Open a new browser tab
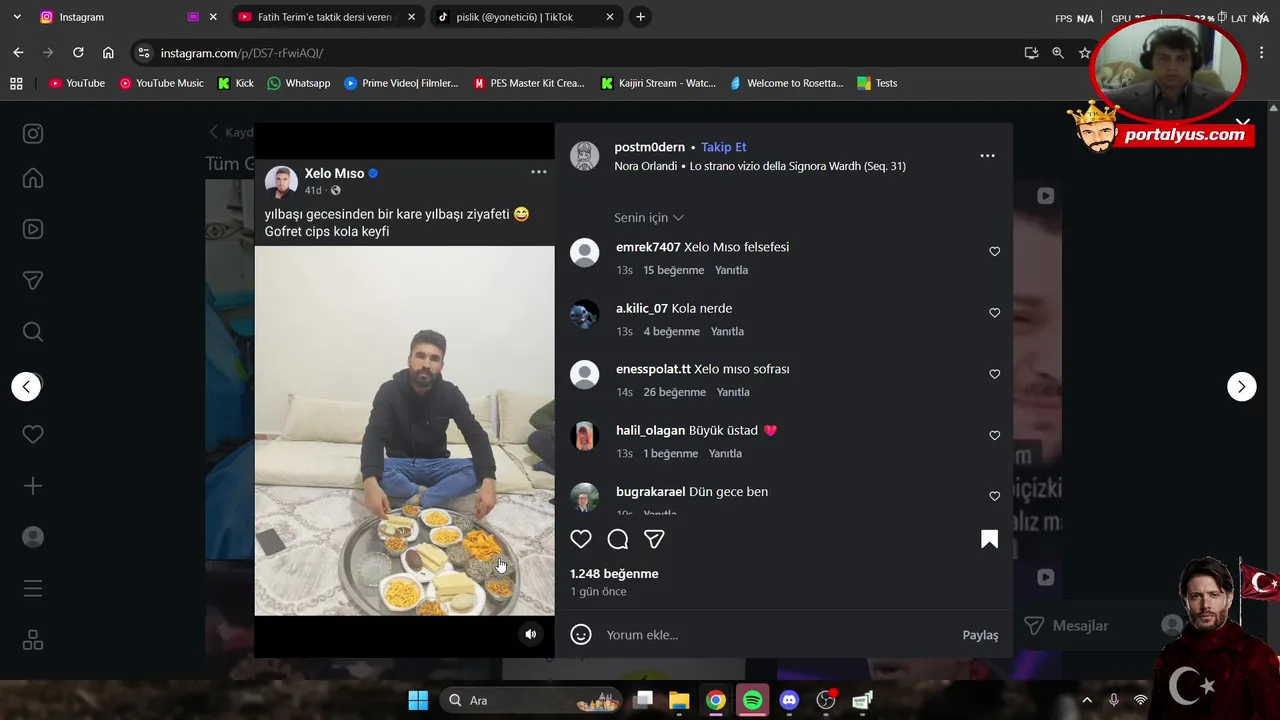The image size is (1280, 720). [x=640, y=17]
